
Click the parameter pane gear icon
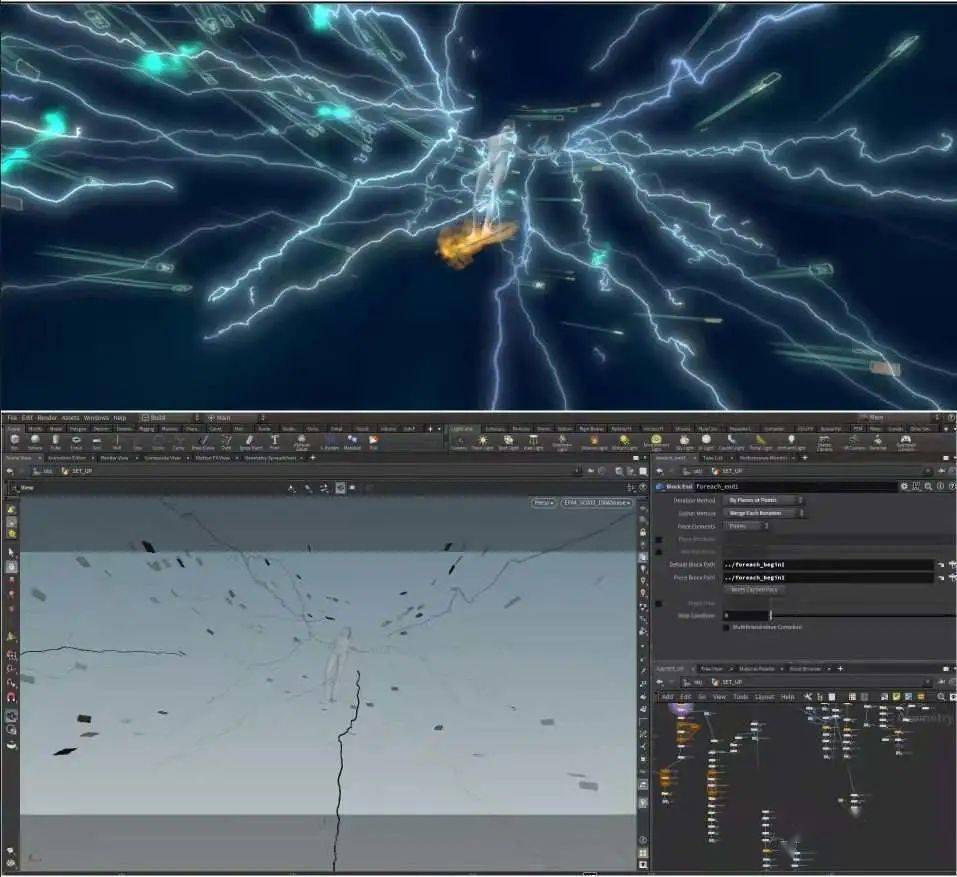click(x=904, y=486)
